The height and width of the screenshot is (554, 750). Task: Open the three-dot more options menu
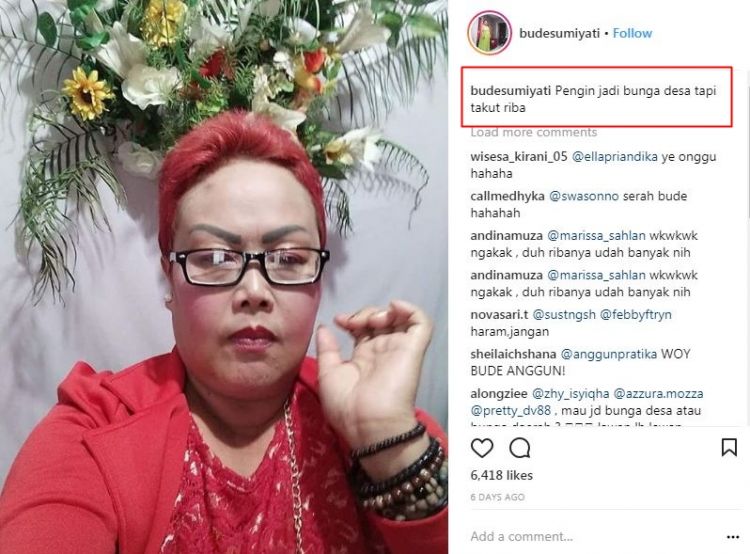(733, 537)
